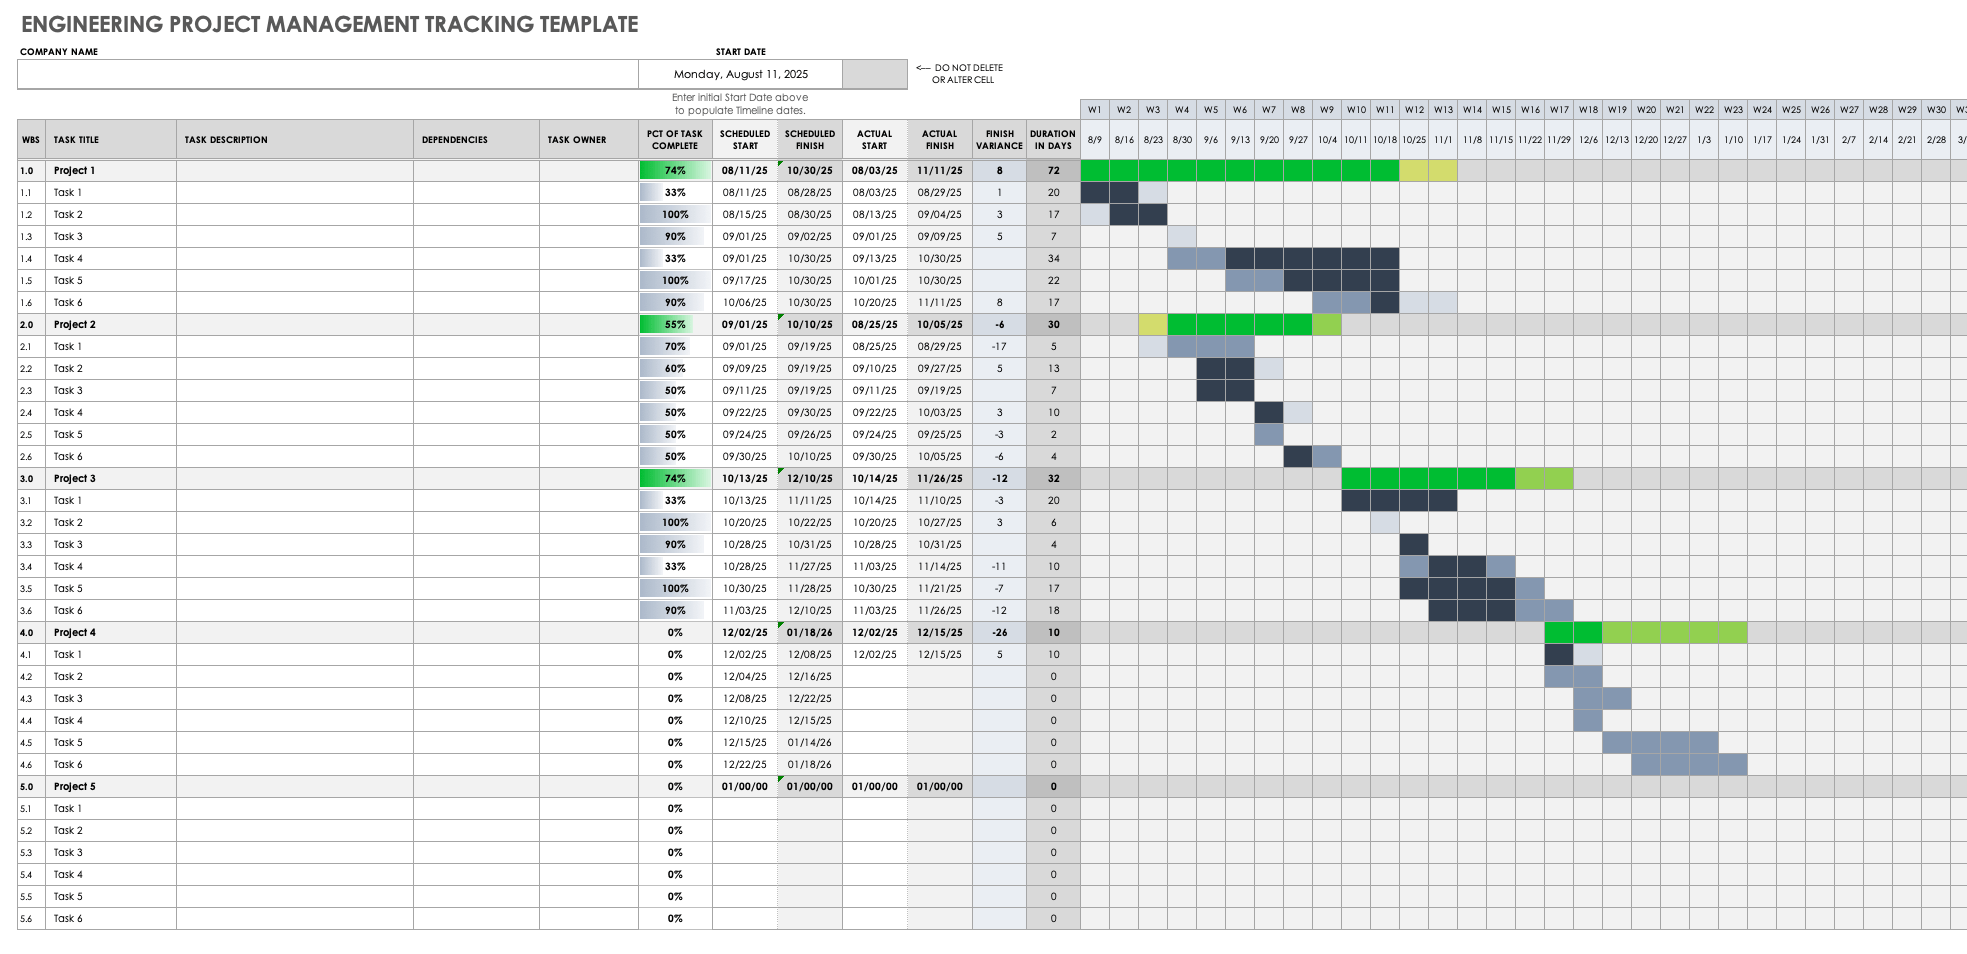Click row 4.3 scheduled start 12/08/25

pyautogui.click(x=745, y=698)
